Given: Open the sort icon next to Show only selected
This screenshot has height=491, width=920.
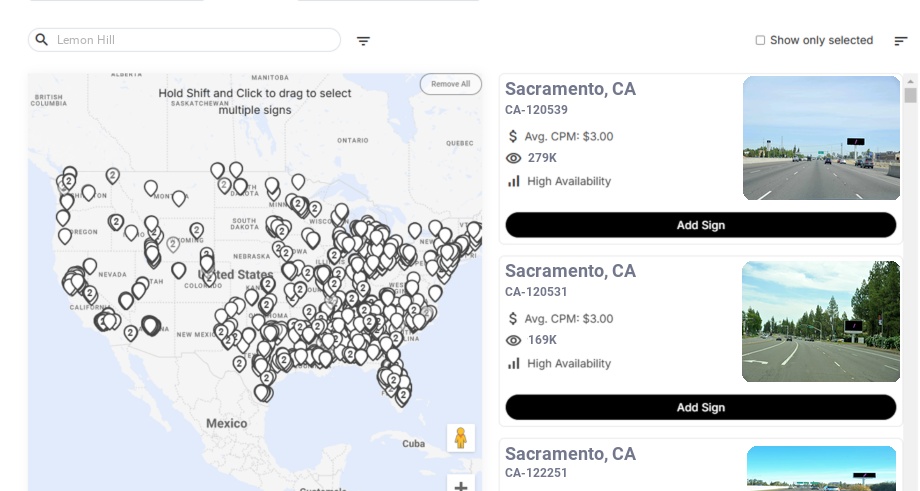Looking at the screenshot, I should 901,41.
